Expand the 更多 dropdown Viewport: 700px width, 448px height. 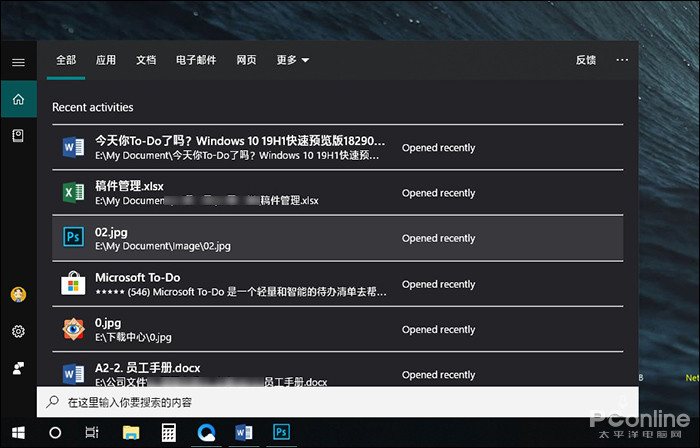(x=292, y=60)
